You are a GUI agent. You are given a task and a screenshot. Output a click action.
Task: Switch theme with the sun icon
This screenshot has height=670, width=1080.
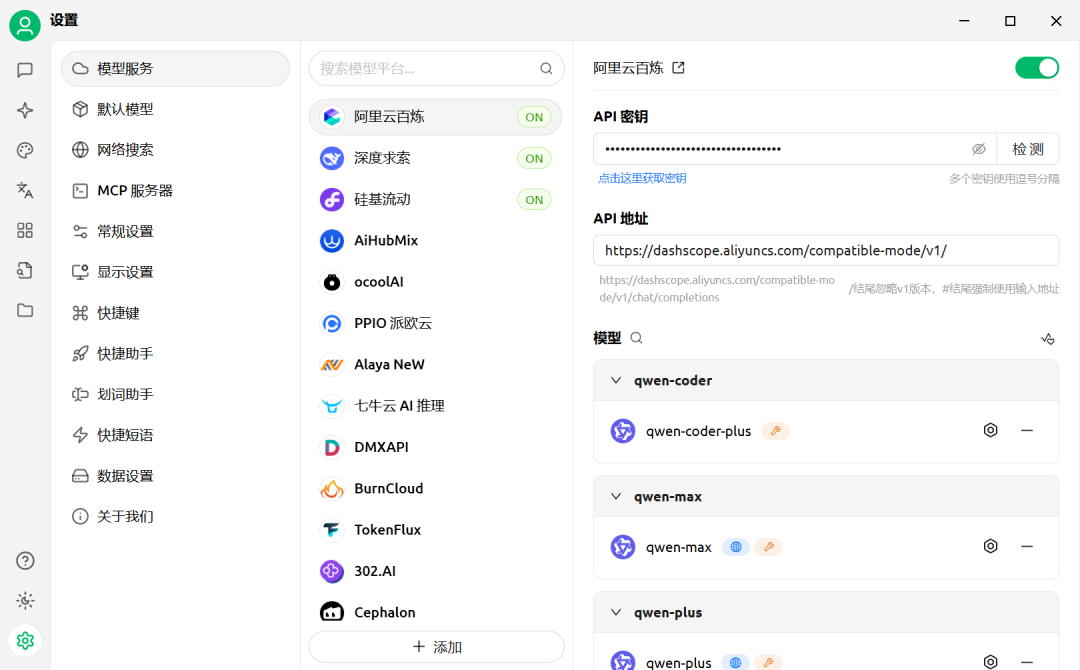point(25,600)
